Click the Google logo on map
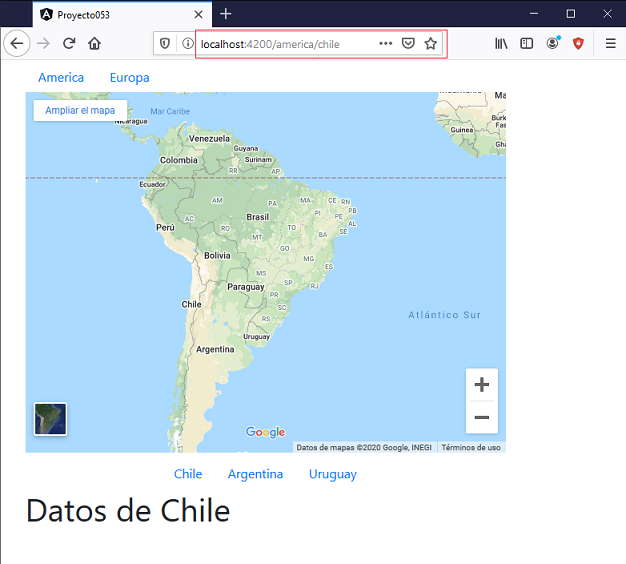626x564 pixels. pos(265,432)
